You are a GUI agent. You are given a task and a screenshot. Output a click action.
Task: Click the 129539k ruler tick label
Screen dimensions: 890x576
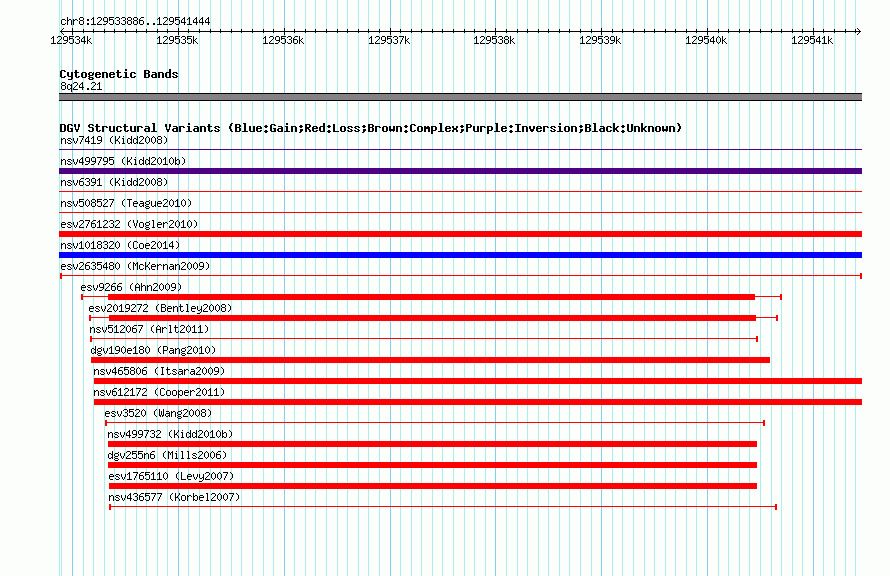[601, 40]
